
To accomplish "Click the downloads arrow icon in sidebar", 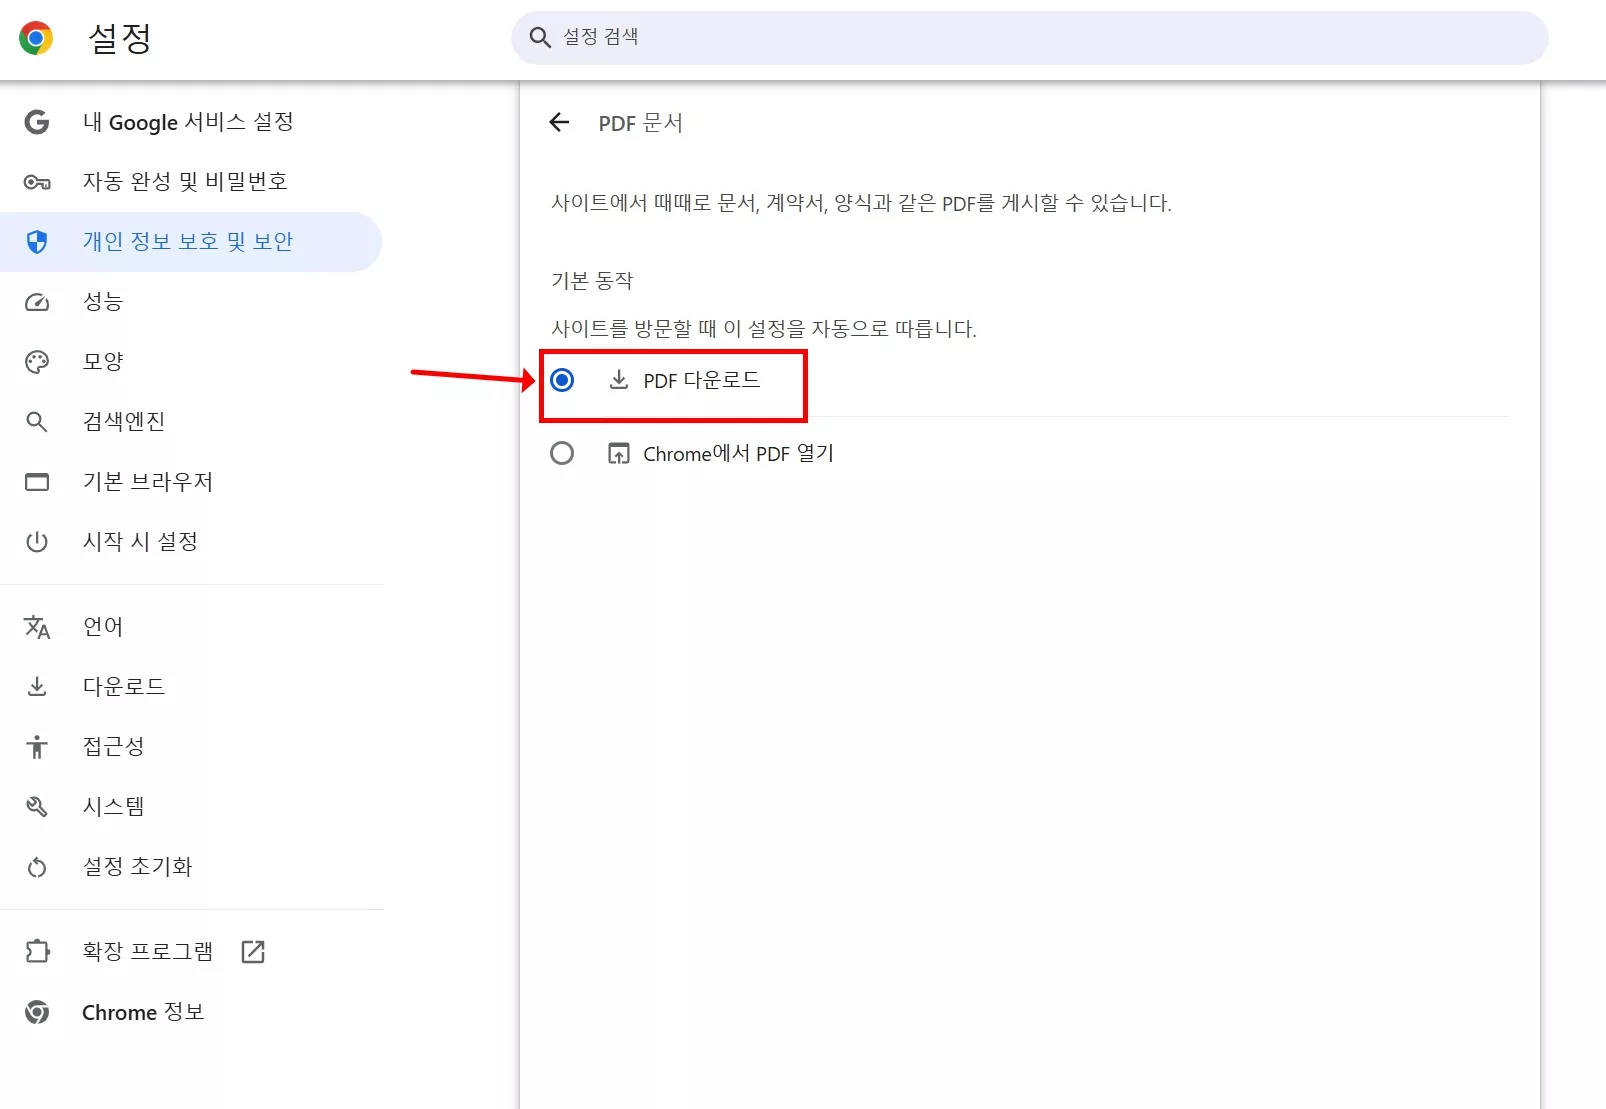I will pyautogui.click(x=37, y=686).
